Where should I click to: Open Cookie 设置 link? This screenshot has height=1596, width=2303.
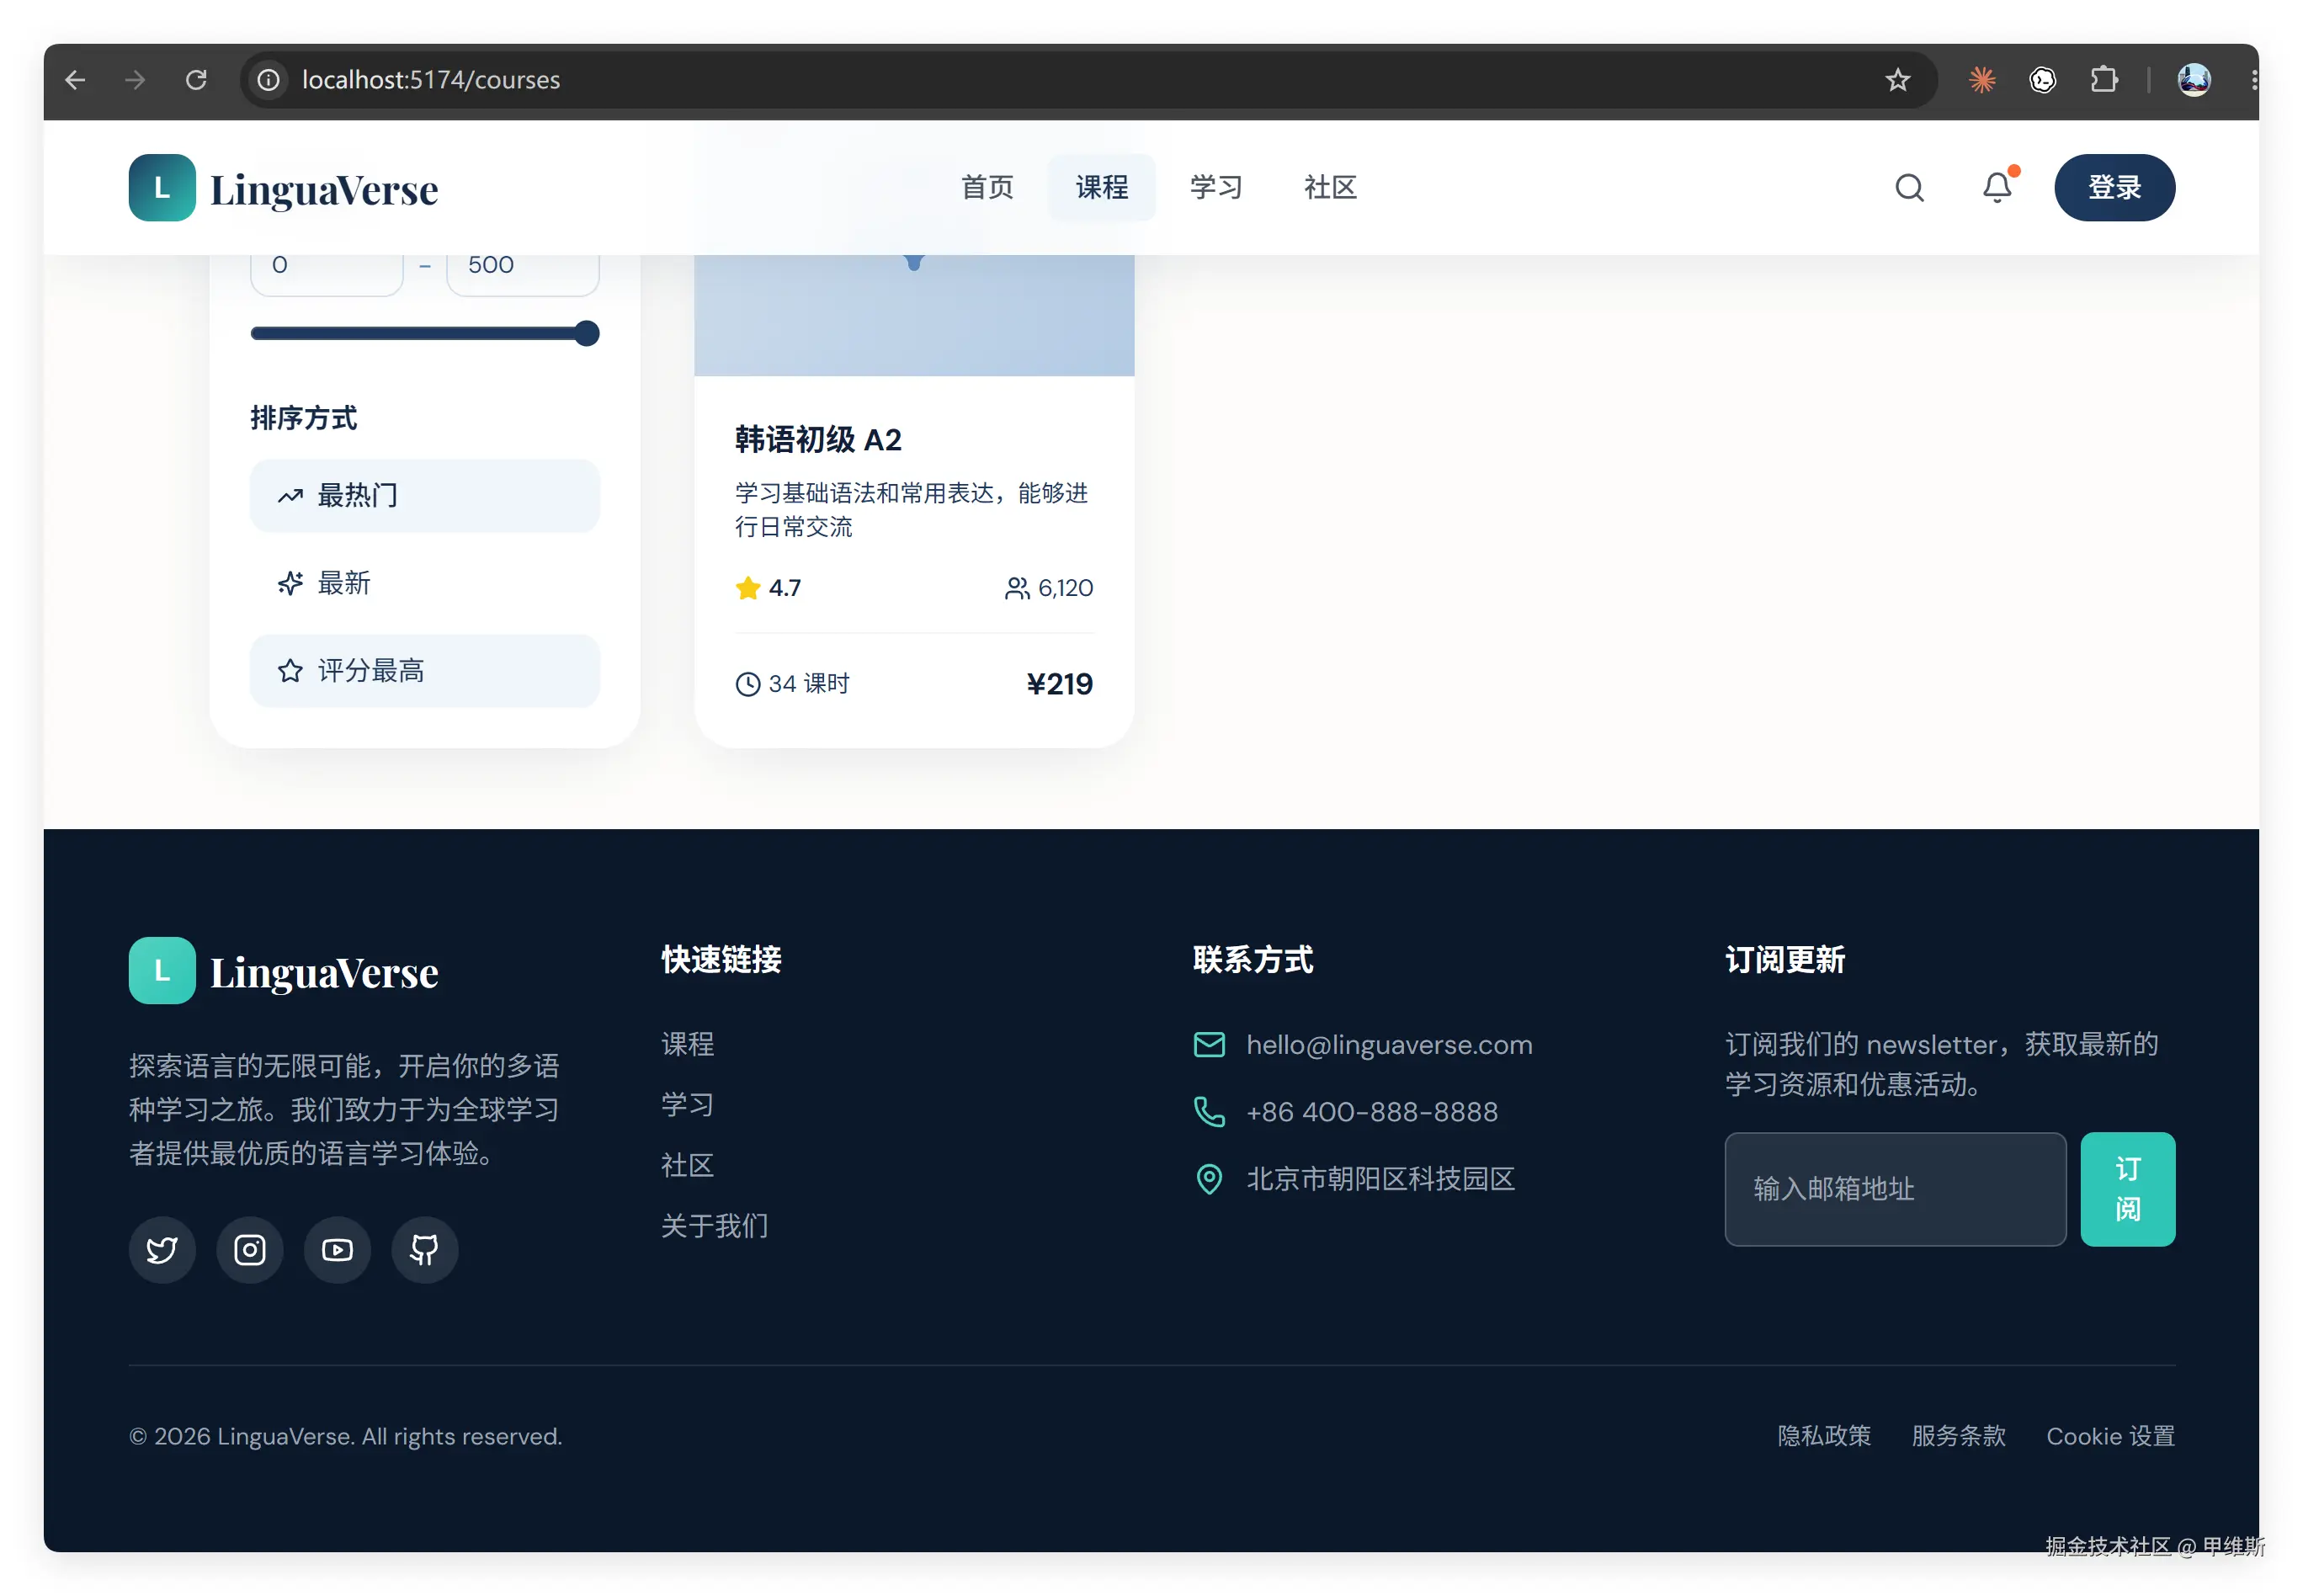tap(2110, 1436)
